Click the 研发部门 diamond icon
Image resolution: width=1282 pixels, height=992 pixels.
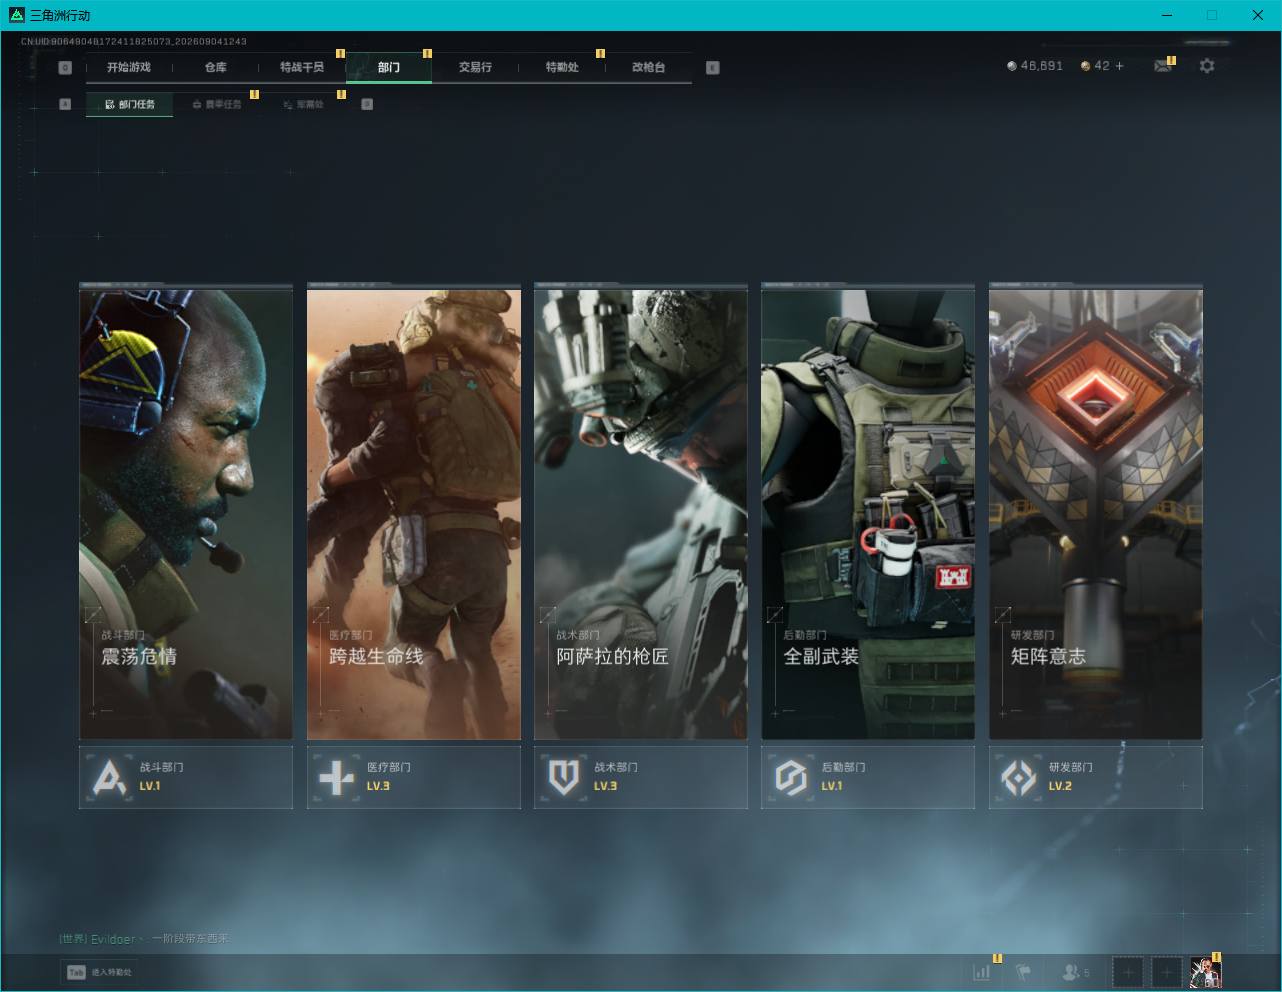(1019, 777)
